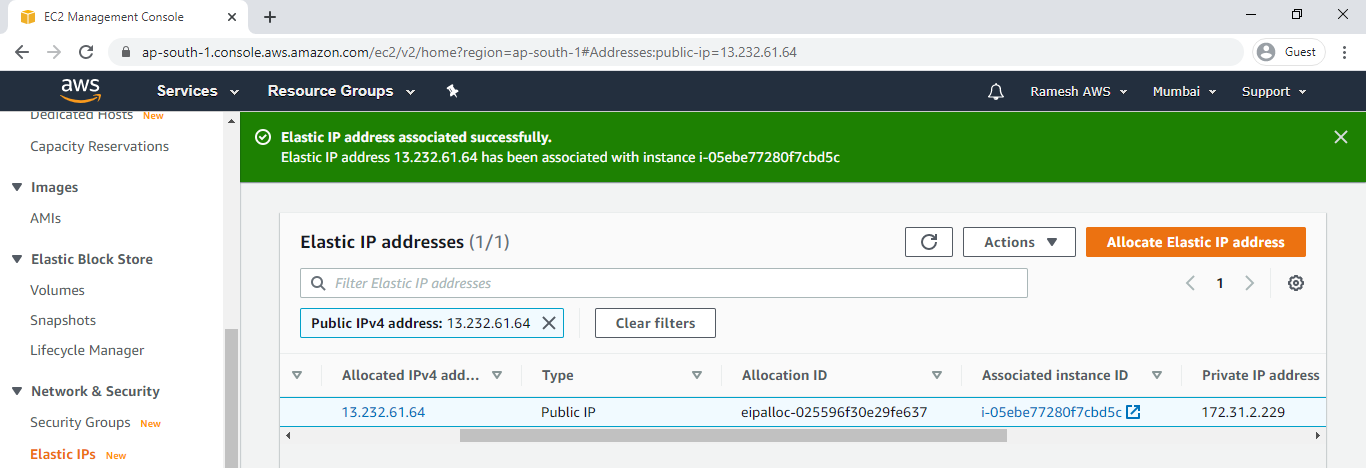Open the notifications bell

995,92
